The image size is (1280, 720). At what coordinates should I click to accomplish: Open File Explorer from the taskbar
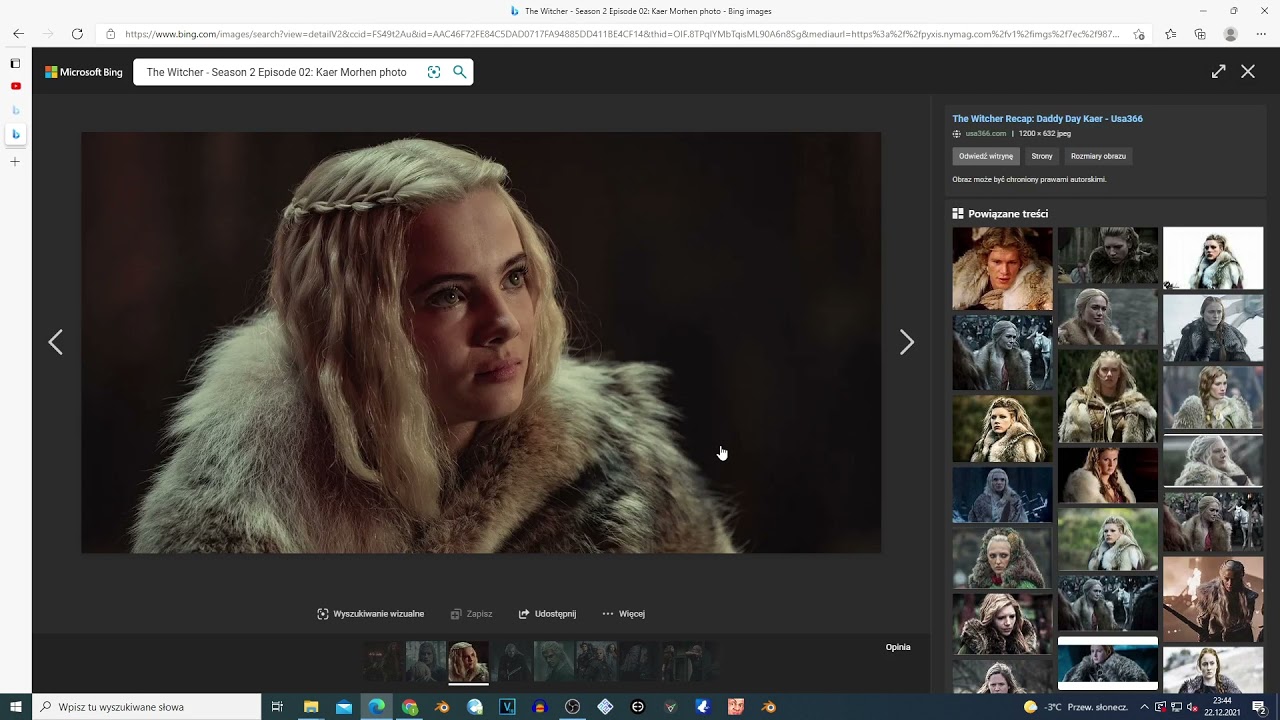pyautogui.click(x=311, y=707)
